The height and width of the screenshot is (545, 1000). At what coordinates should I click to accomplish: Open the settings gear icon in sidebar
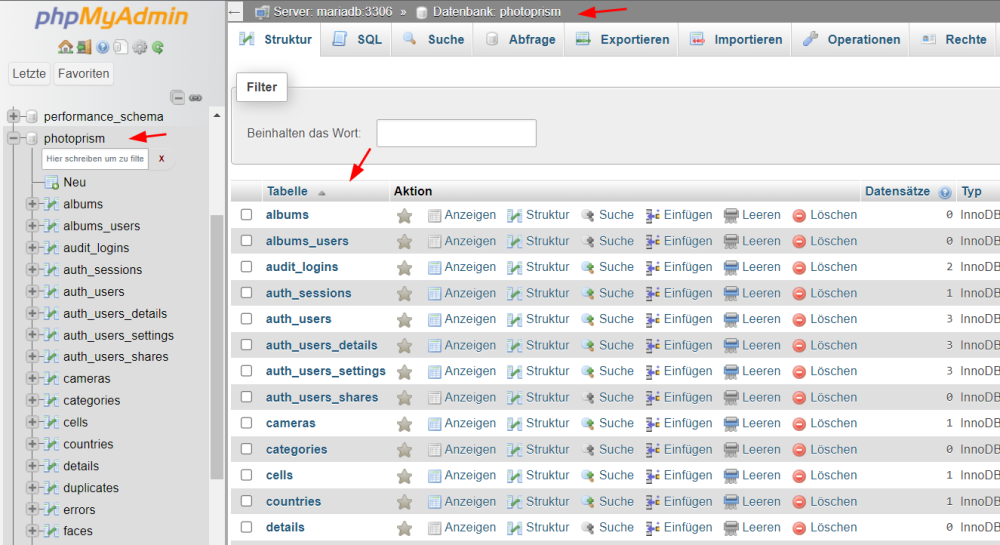click(140, 47)
